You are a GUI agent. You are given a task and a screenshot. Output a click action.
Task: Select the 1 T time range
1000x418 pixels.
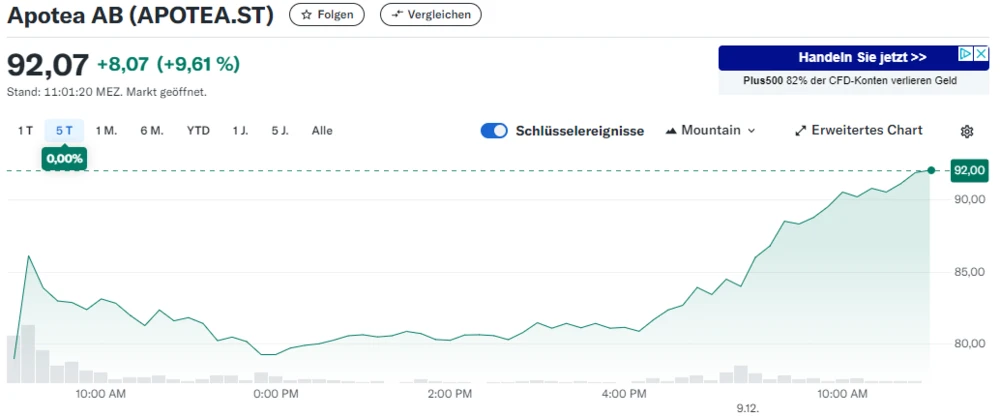pos(25,131)
